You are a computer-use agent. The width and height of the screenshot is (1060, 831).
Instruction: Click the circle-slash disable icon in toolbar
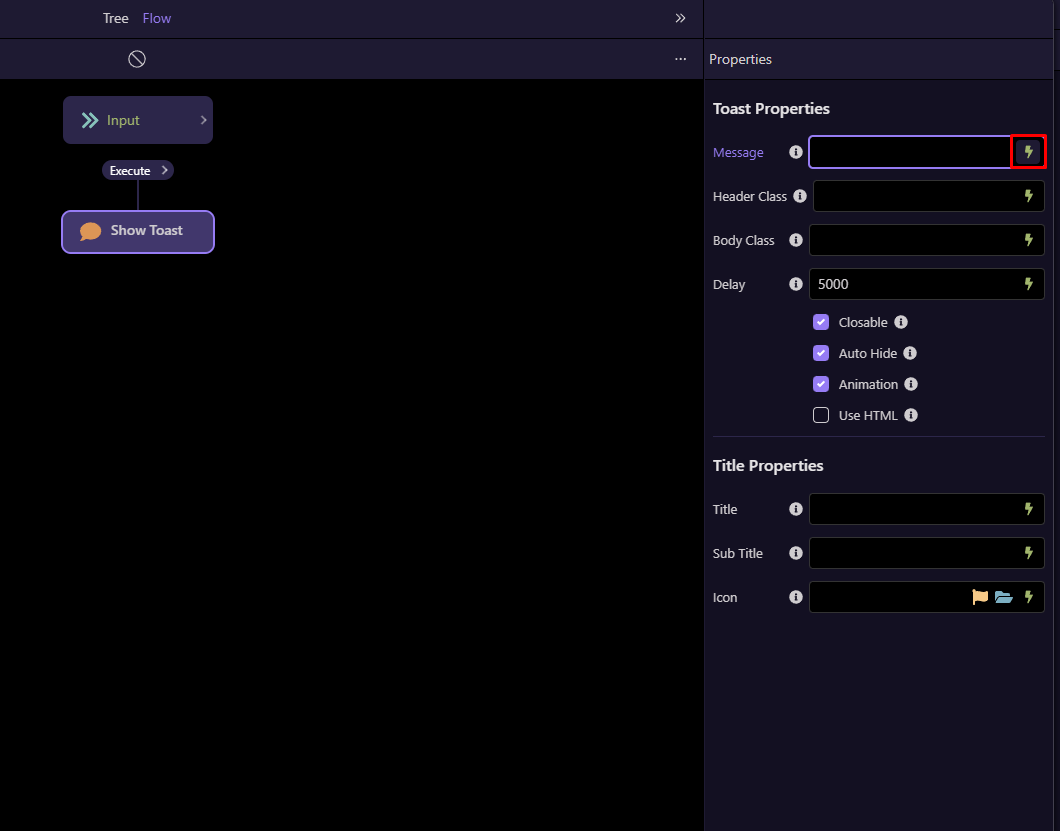coord(137,59)
